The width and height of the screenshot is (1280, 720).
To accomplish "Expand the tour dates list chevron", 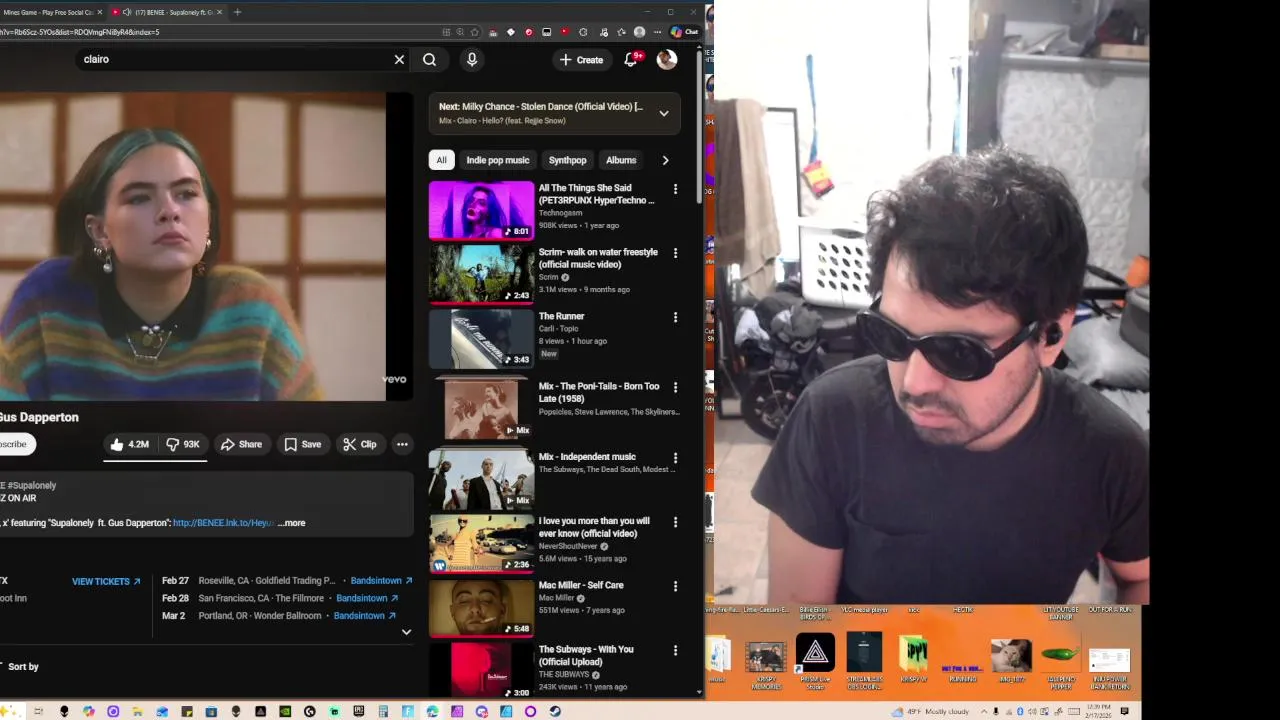I will pyautogui.click(x=406, y=632).
